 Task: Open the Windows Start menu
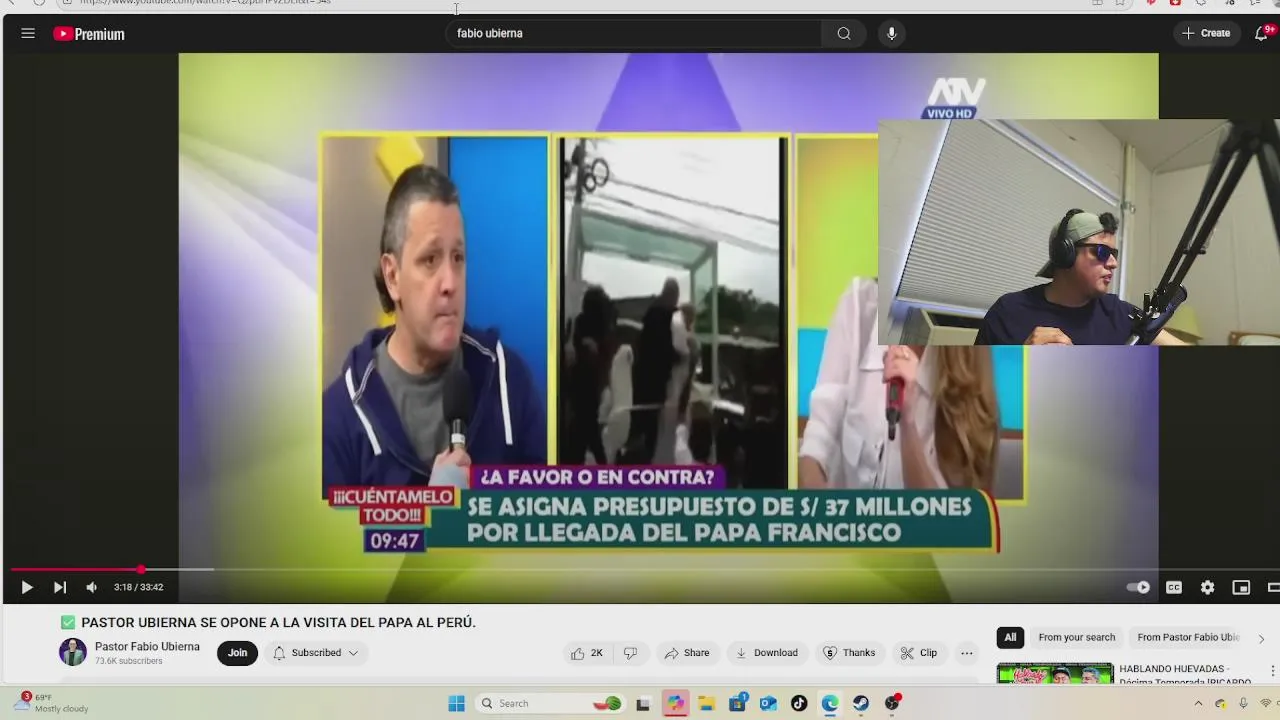coord(456,703)
